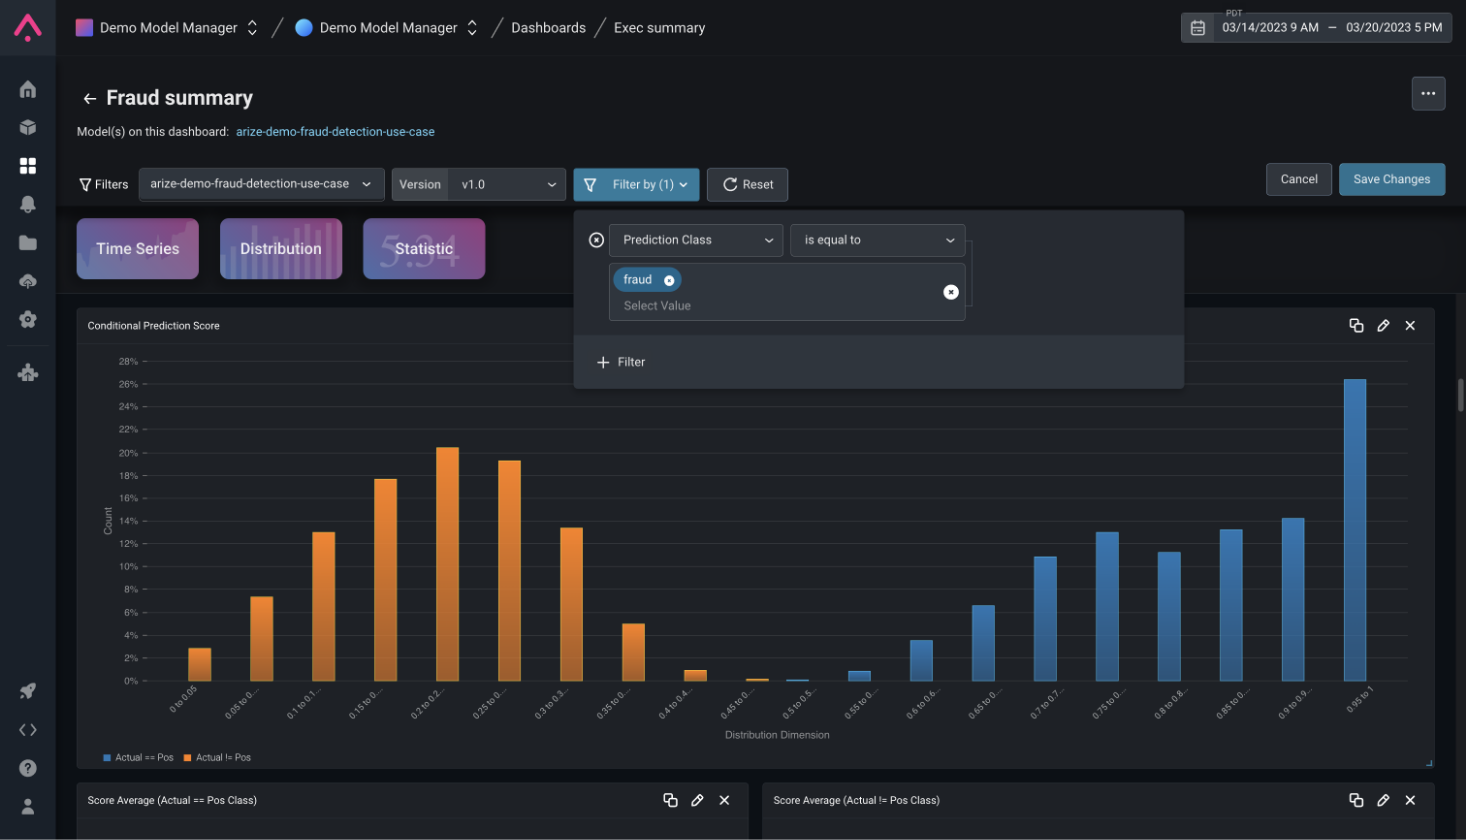The image size is (1466, 840).
Task: Edit the Conditional Prediction Score widget
Action: point(1383,326)
